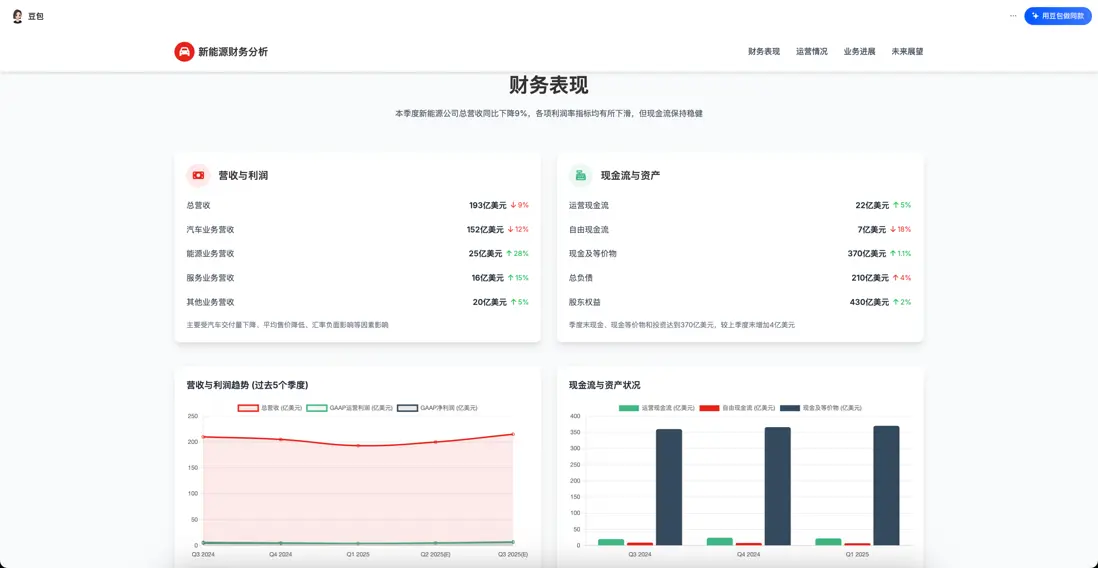Click the 营收与利润趋势 chart title
Image resolution: width=1098 pixels, height=568 pixels.
[247, 385]
